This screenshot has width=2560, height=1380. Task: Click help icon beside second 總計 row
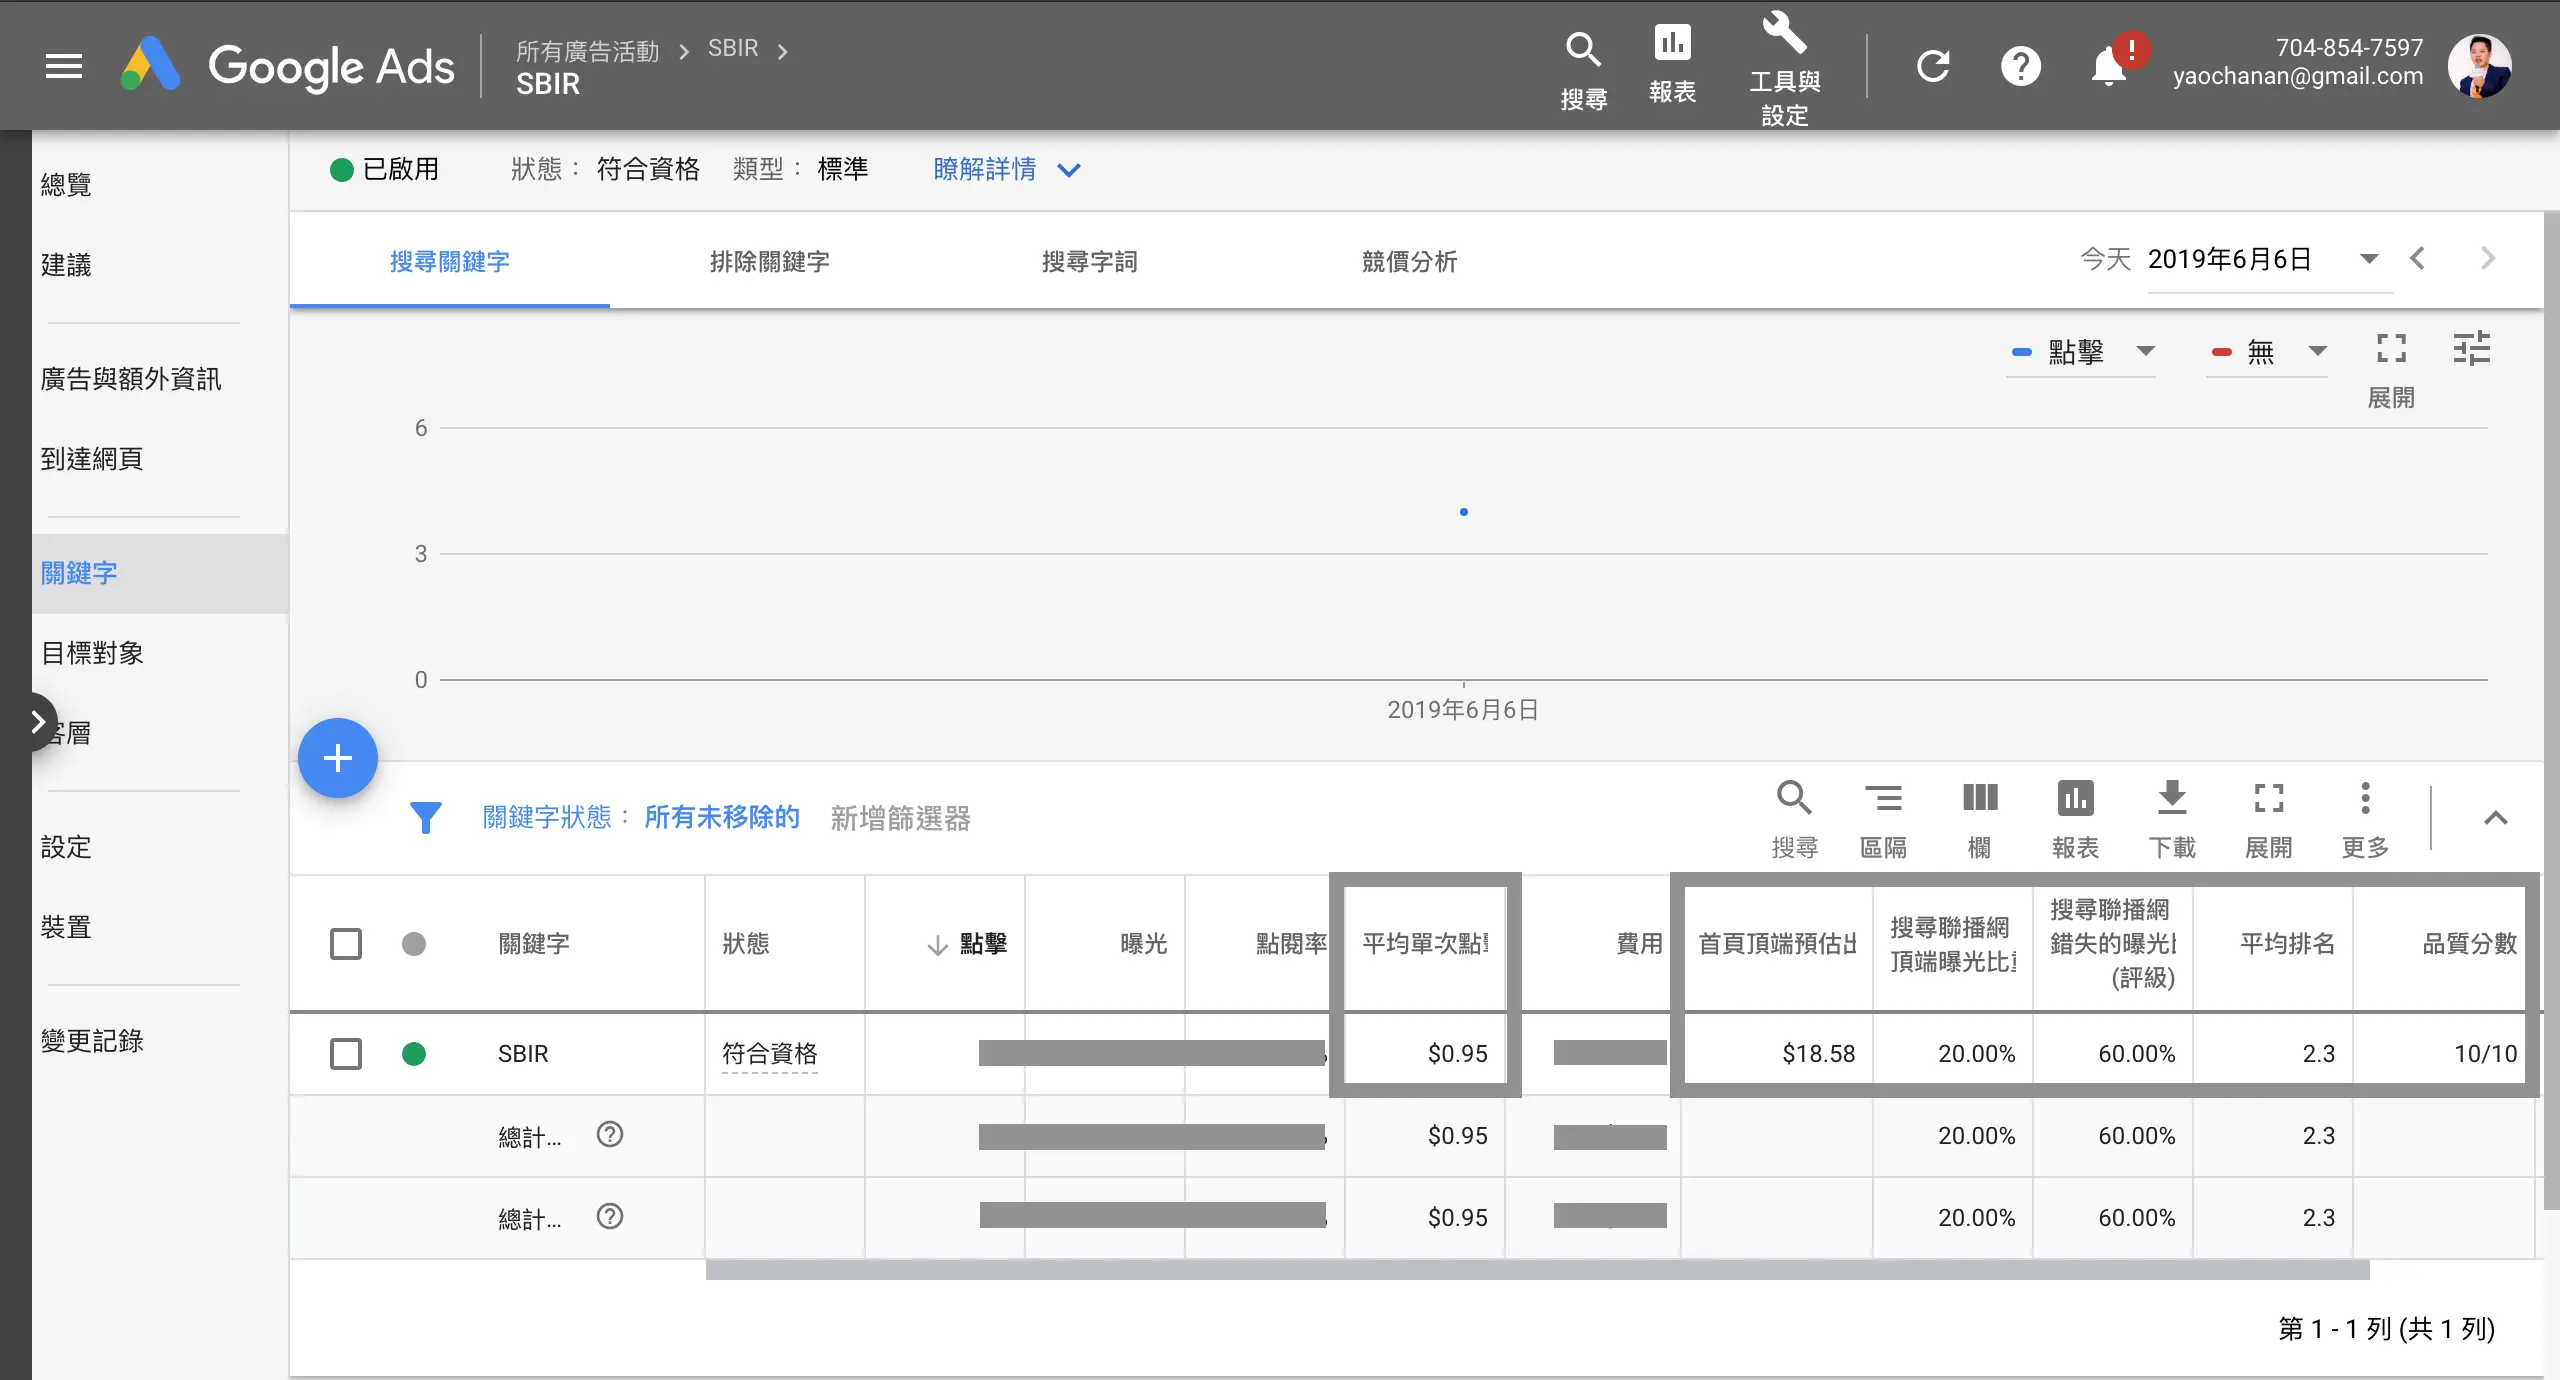pos(609,1216)
